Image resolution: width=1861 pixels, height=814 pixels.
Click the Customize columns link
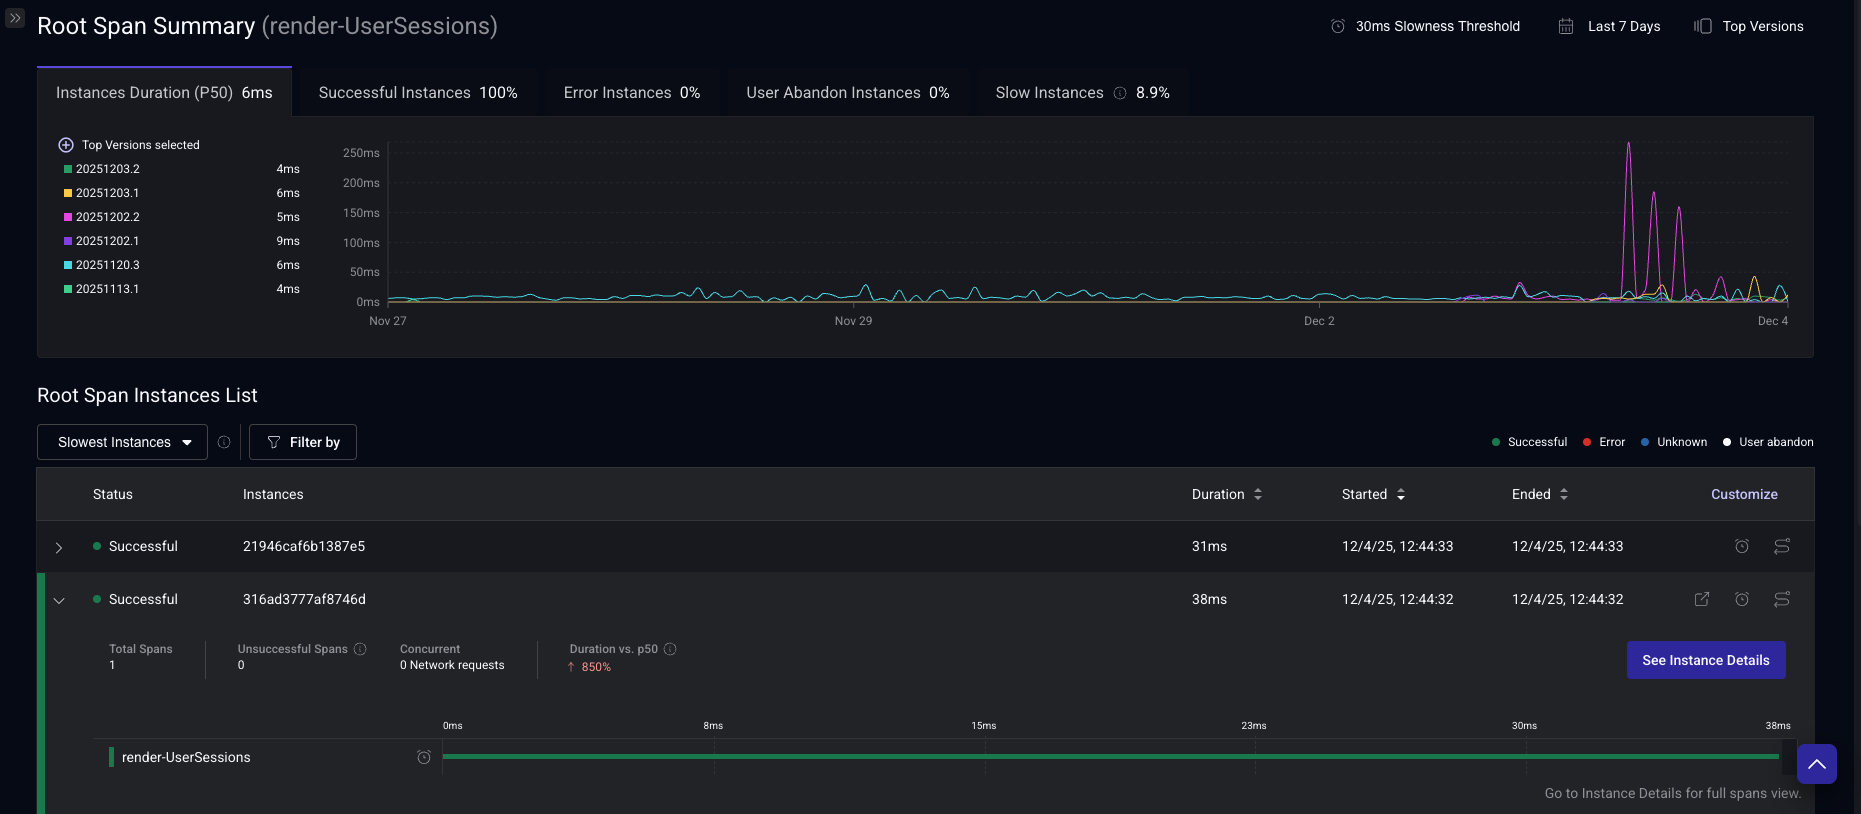pos(1743,494)
